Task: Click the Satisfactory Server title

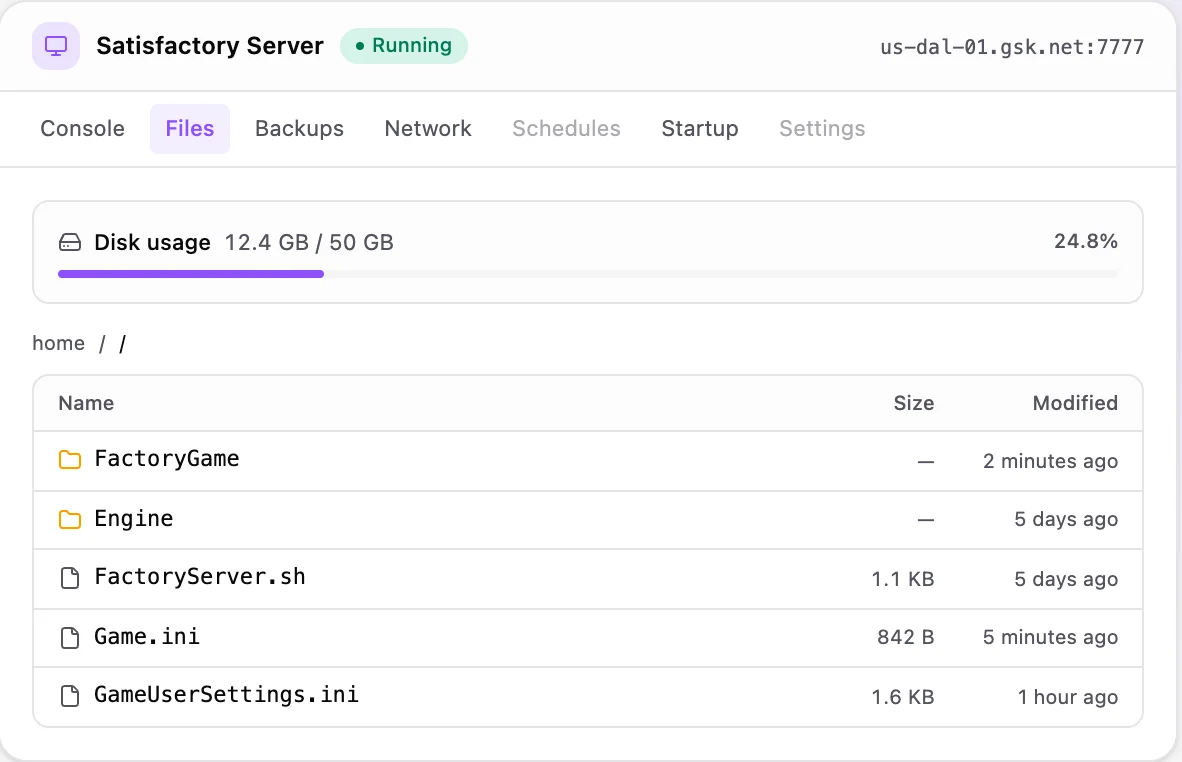Action: pos(210,46)
